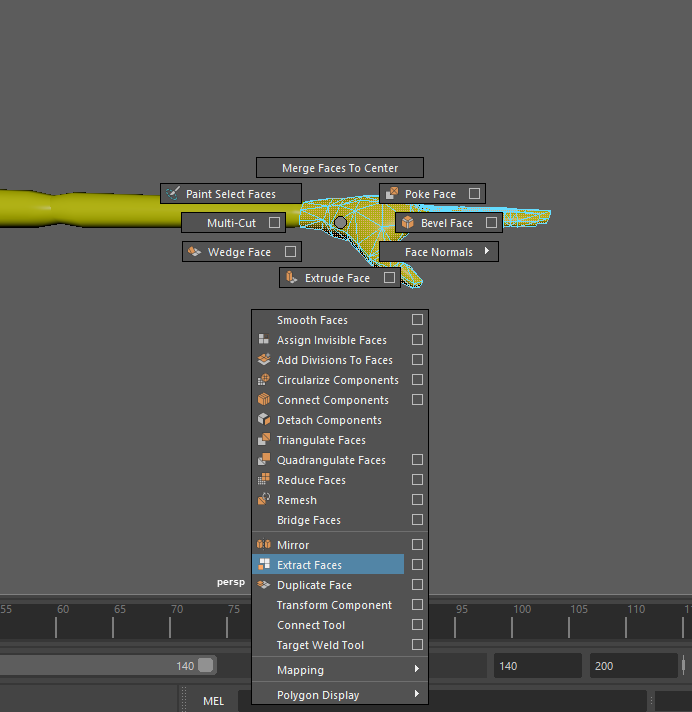Click the animation end time field 200
This screenshot has width=692, height=712.
coord(633,666)
